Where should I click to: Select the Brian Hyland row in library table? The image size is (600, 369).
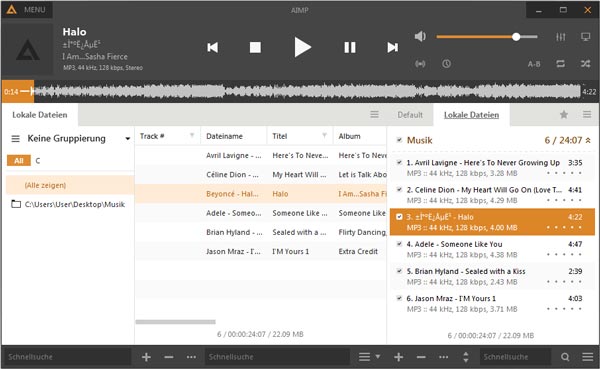tap(261, 232)
